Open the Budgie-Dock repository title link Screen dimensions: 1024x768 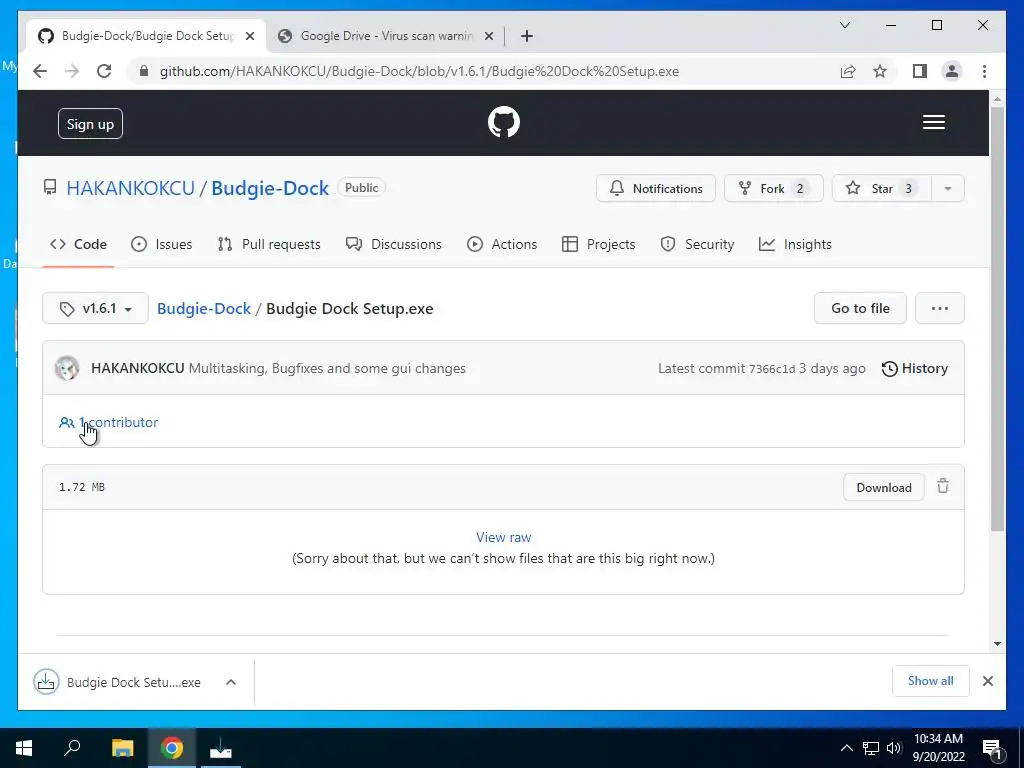click(x=270, y=188)
